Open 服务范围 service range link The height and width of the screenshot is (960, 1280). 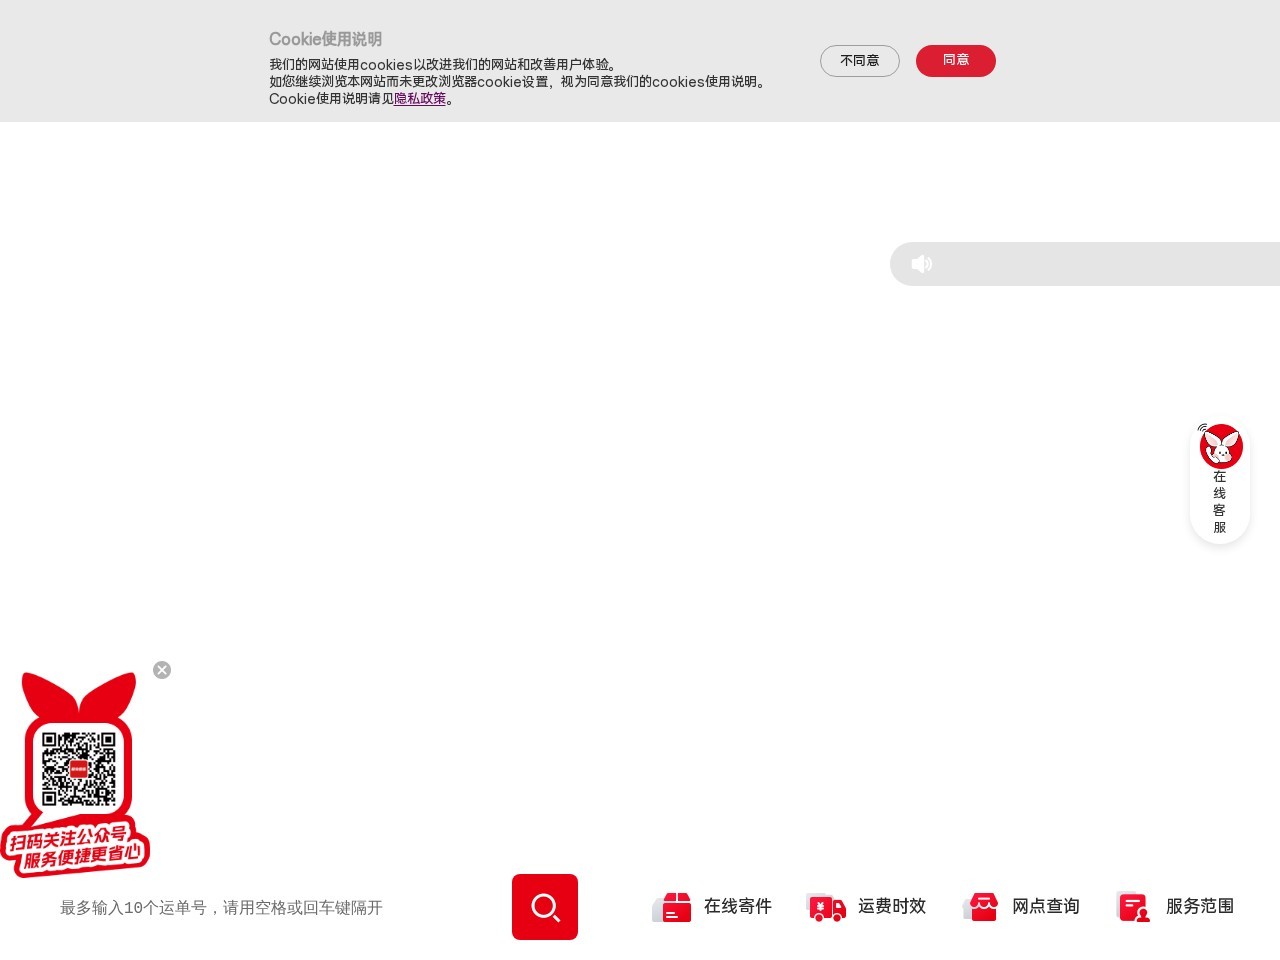point(1200,906)
